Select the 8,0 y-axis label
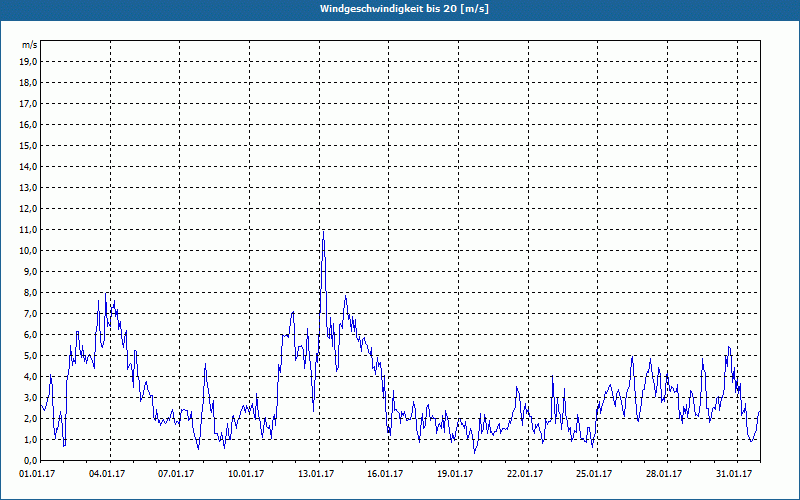This screenshot has width=800, height=500. coord(30,292)
